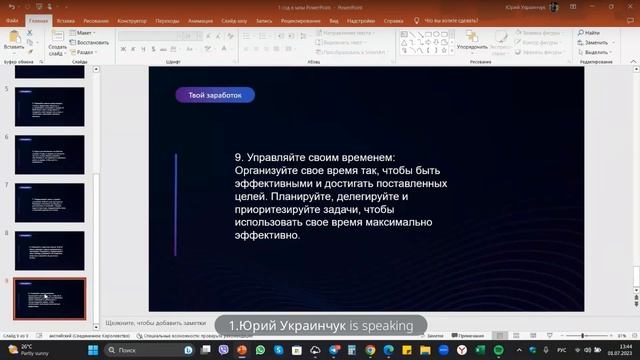Click the accessibility check status bar entry

pyautogui.click(x=194, y=336)
